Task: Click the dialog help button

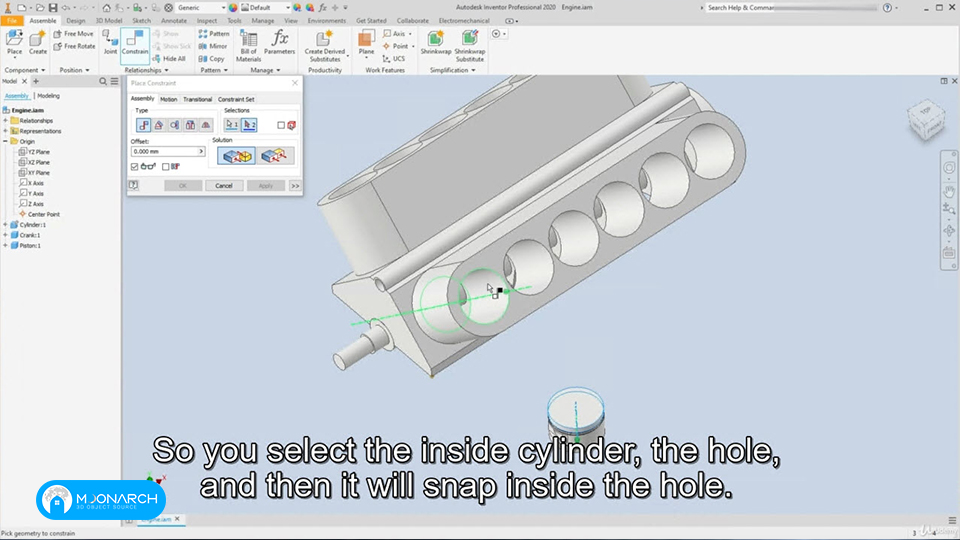Action: pos(133,186)
